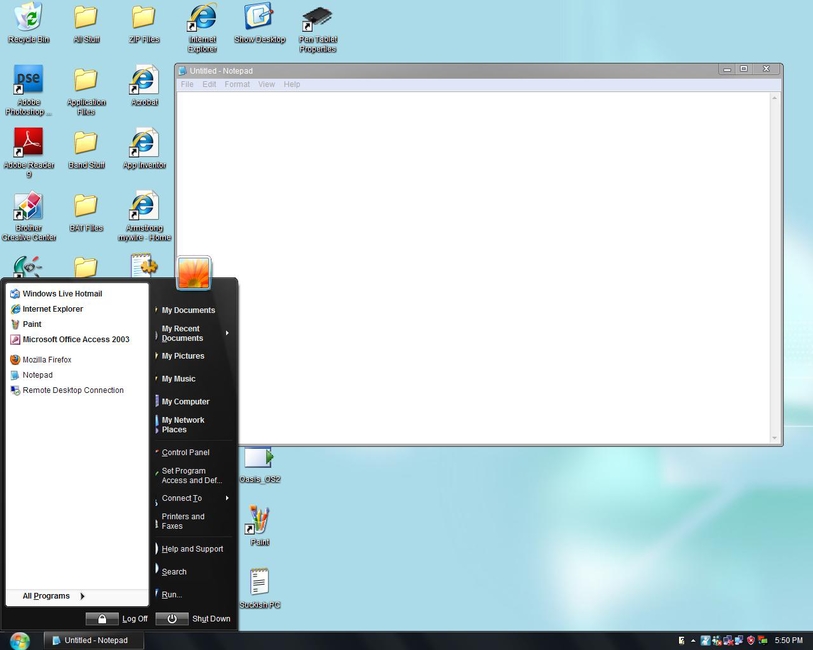Launch Paint from Start menu
This screenshot has width=813, height=650.
tap(77, 324)
